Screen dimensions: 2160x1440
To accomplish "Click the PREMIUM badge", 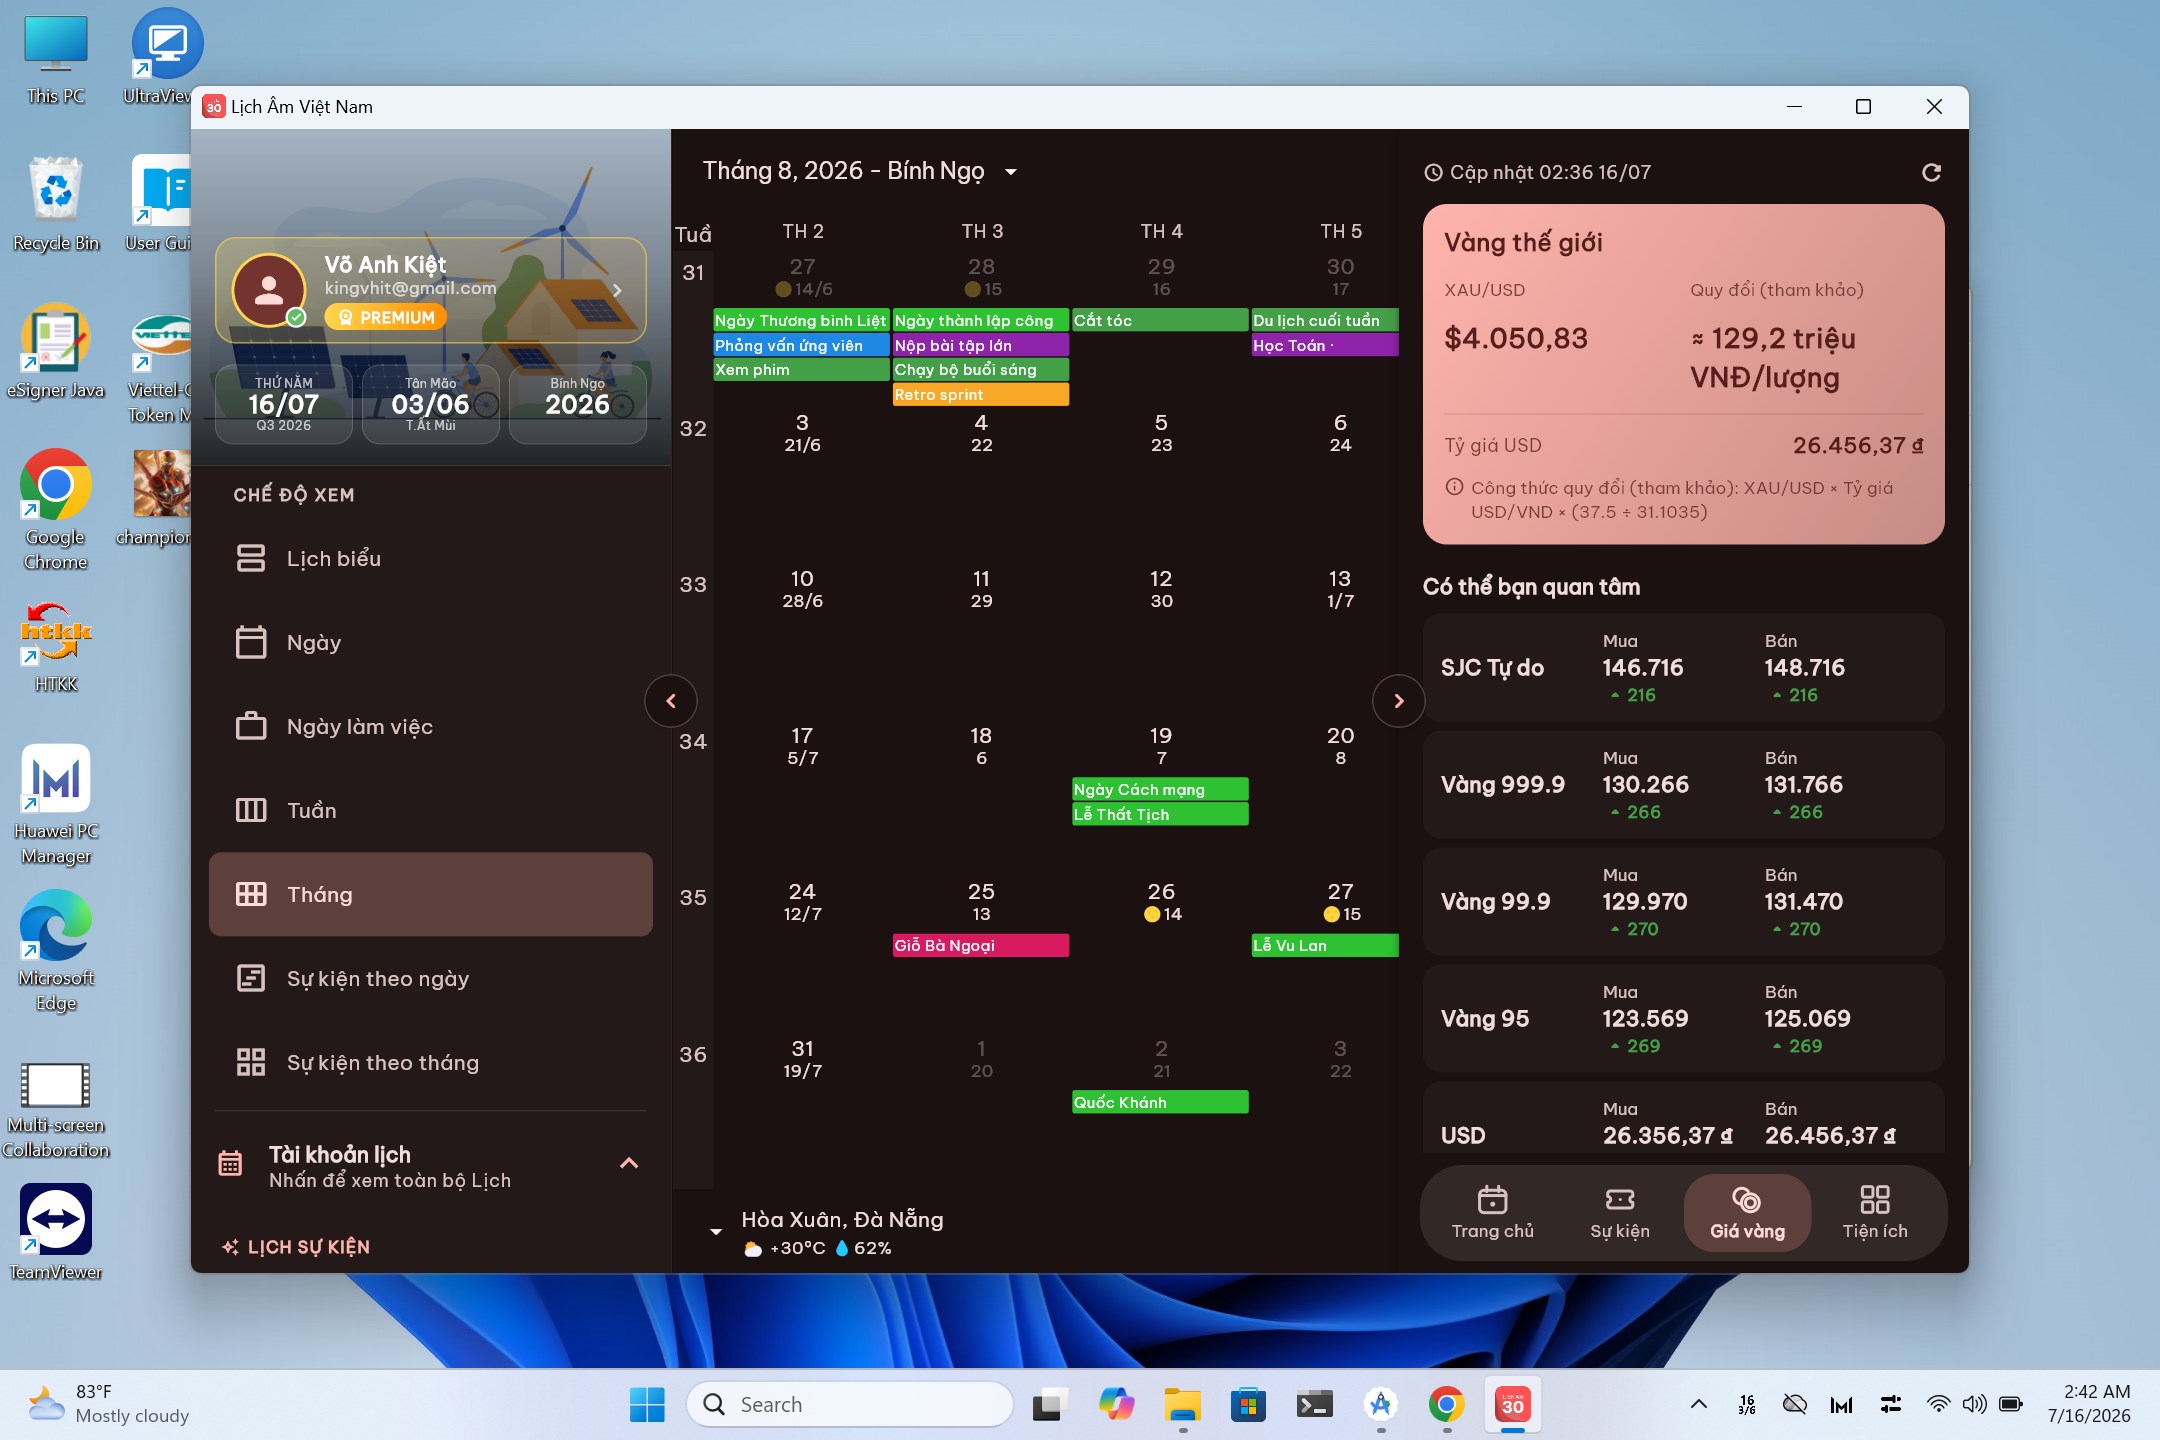I will 385,317.
